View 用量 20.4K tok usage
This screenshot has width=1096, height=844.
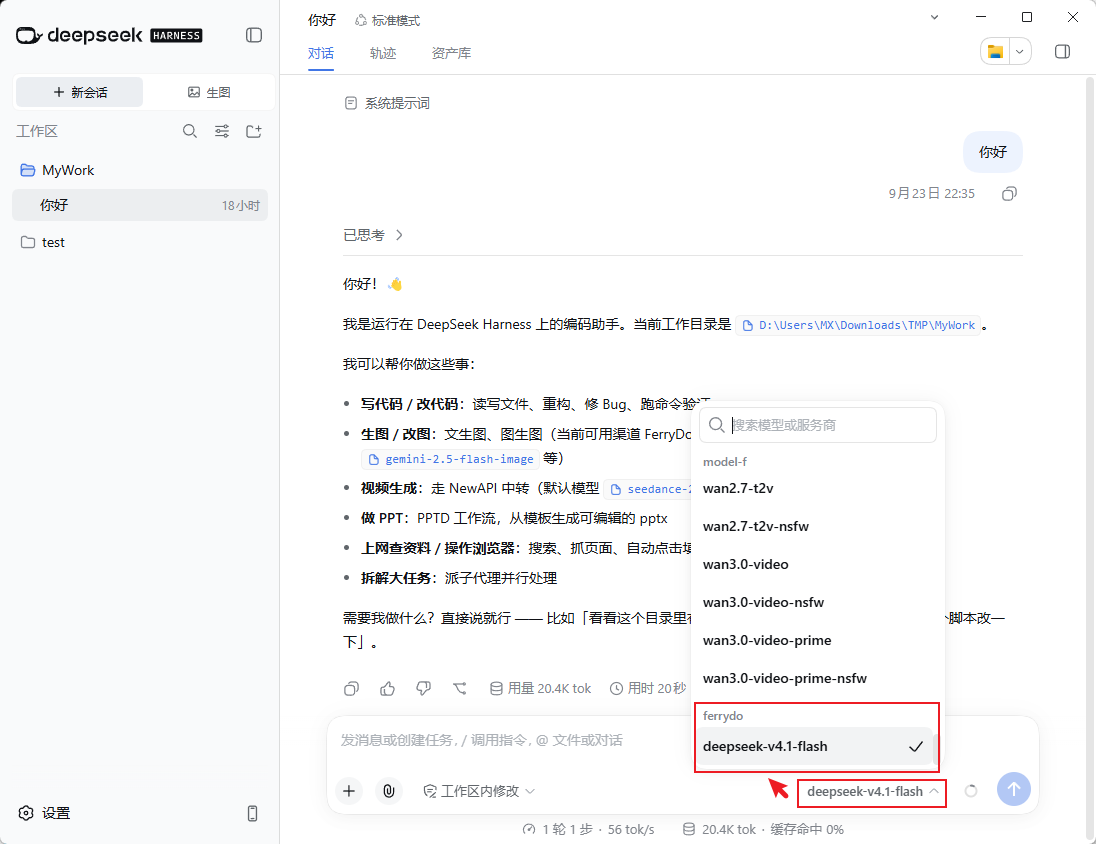pos(540,689)
